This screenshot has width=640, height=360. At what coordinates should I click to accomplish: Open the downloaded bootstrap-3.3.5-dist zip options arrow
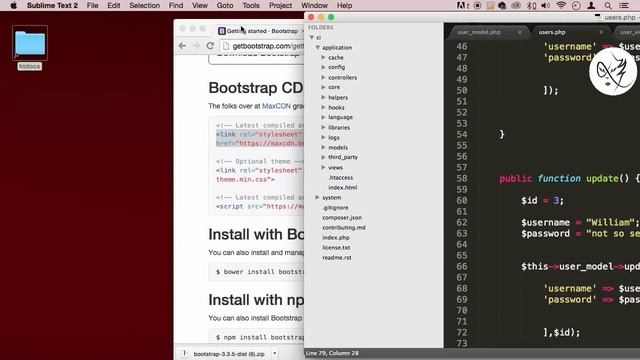pyautogui.click(x=275, y=353)
